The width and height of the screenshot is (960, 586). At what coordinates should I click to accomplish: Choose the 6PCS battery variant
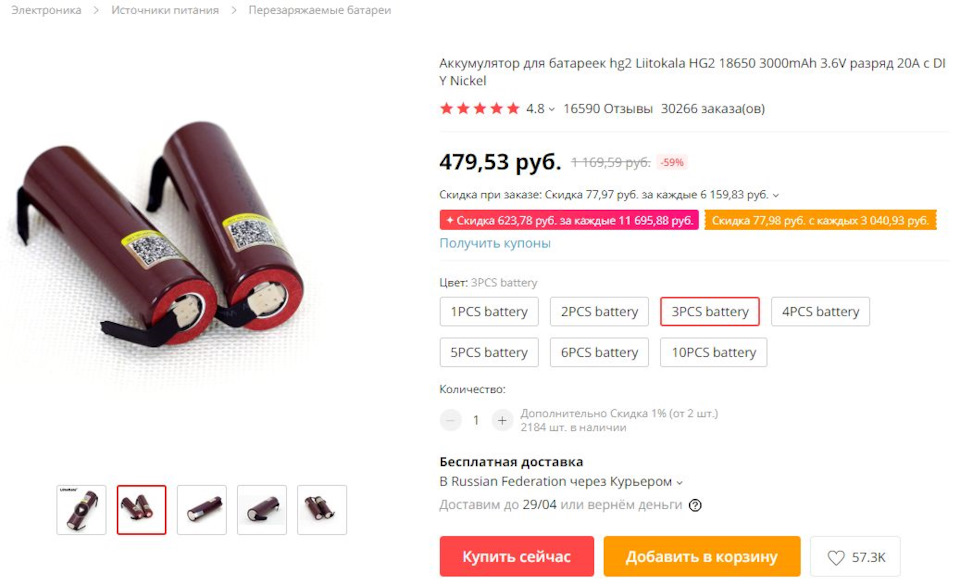click(x=599, y=353)
